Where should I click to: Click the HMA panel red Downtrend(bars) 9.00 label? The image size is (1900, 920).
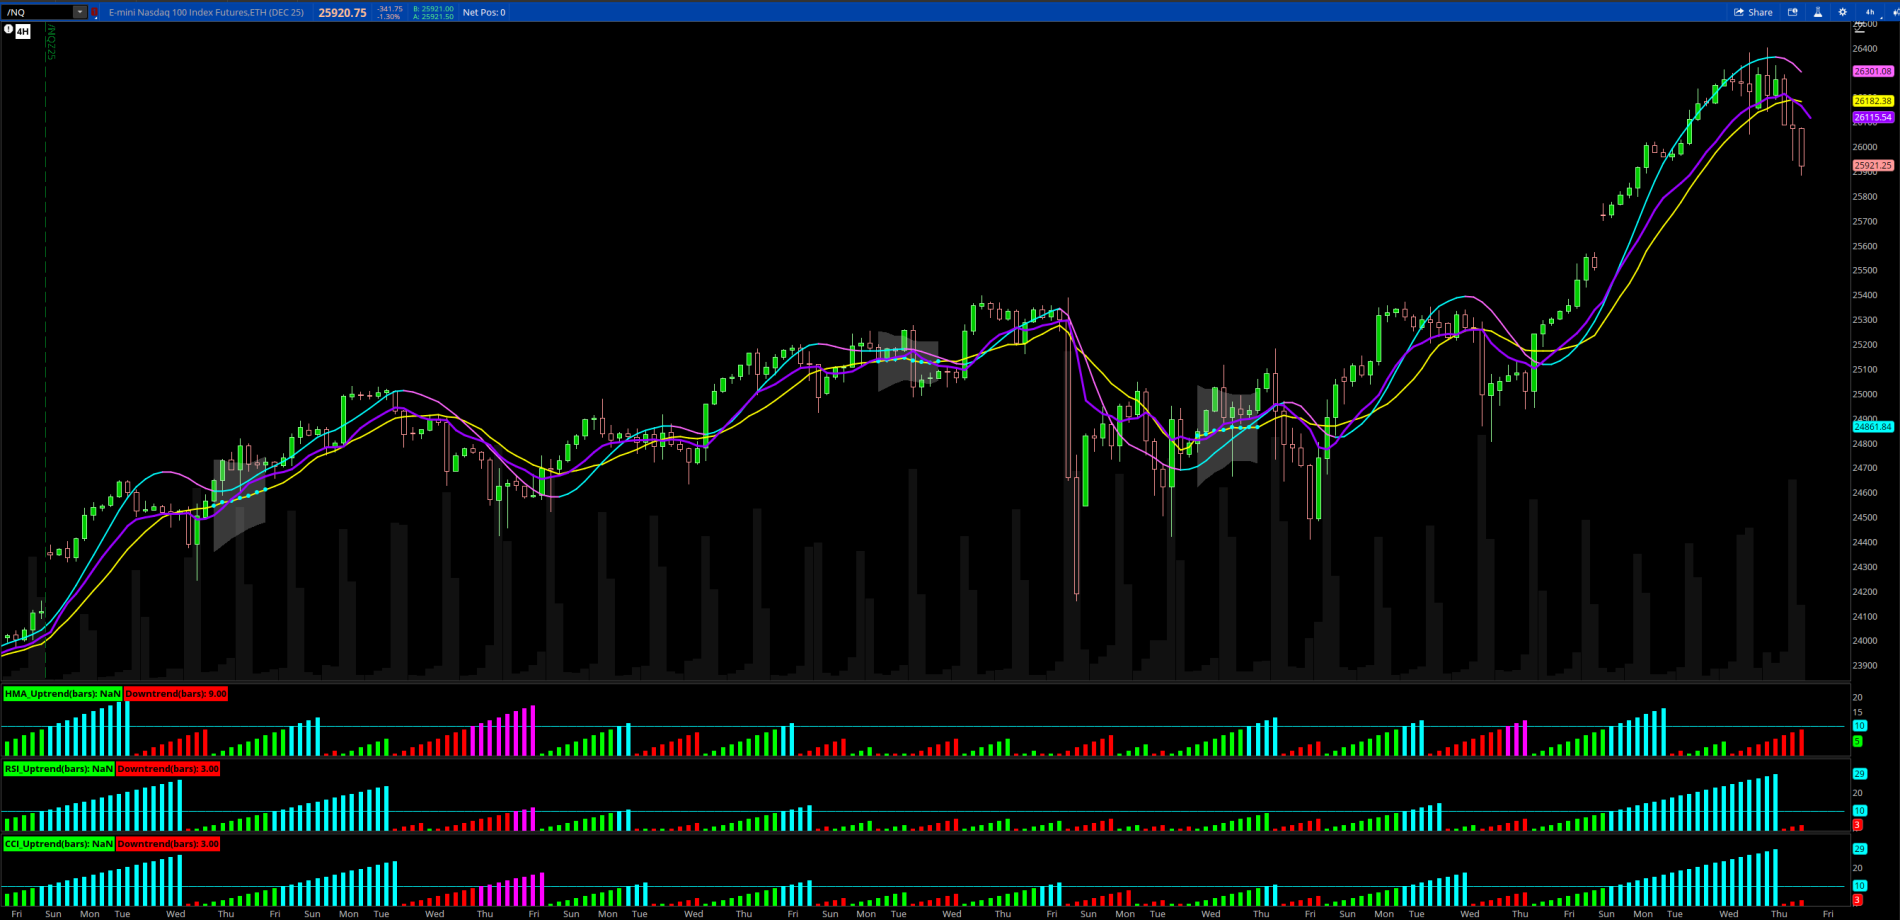175,694
